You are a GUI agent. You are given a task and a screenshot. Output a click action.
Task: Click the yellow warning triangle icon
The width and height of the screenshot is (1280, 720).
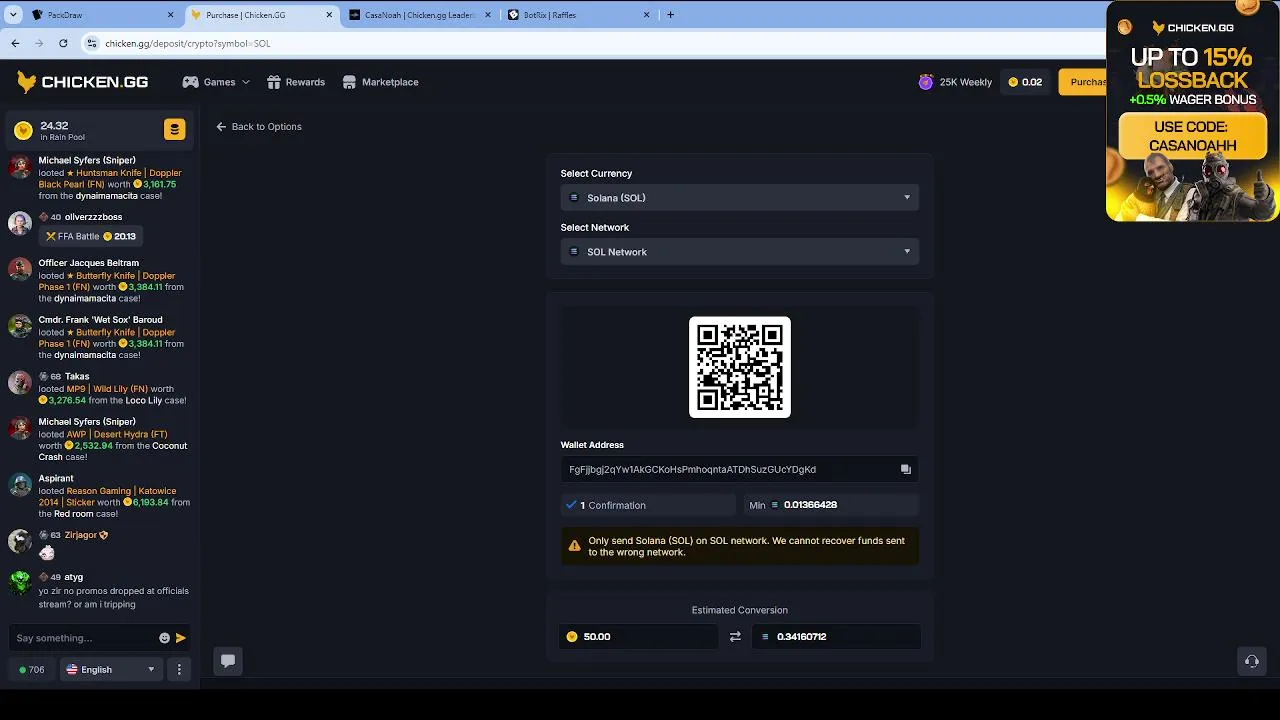574,546
